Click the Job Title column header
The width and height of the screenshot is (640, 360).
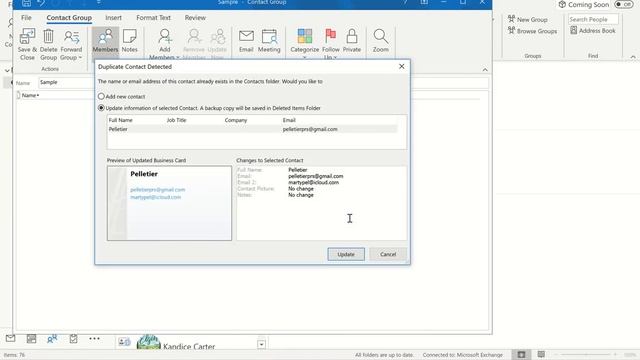click(176, 120)
